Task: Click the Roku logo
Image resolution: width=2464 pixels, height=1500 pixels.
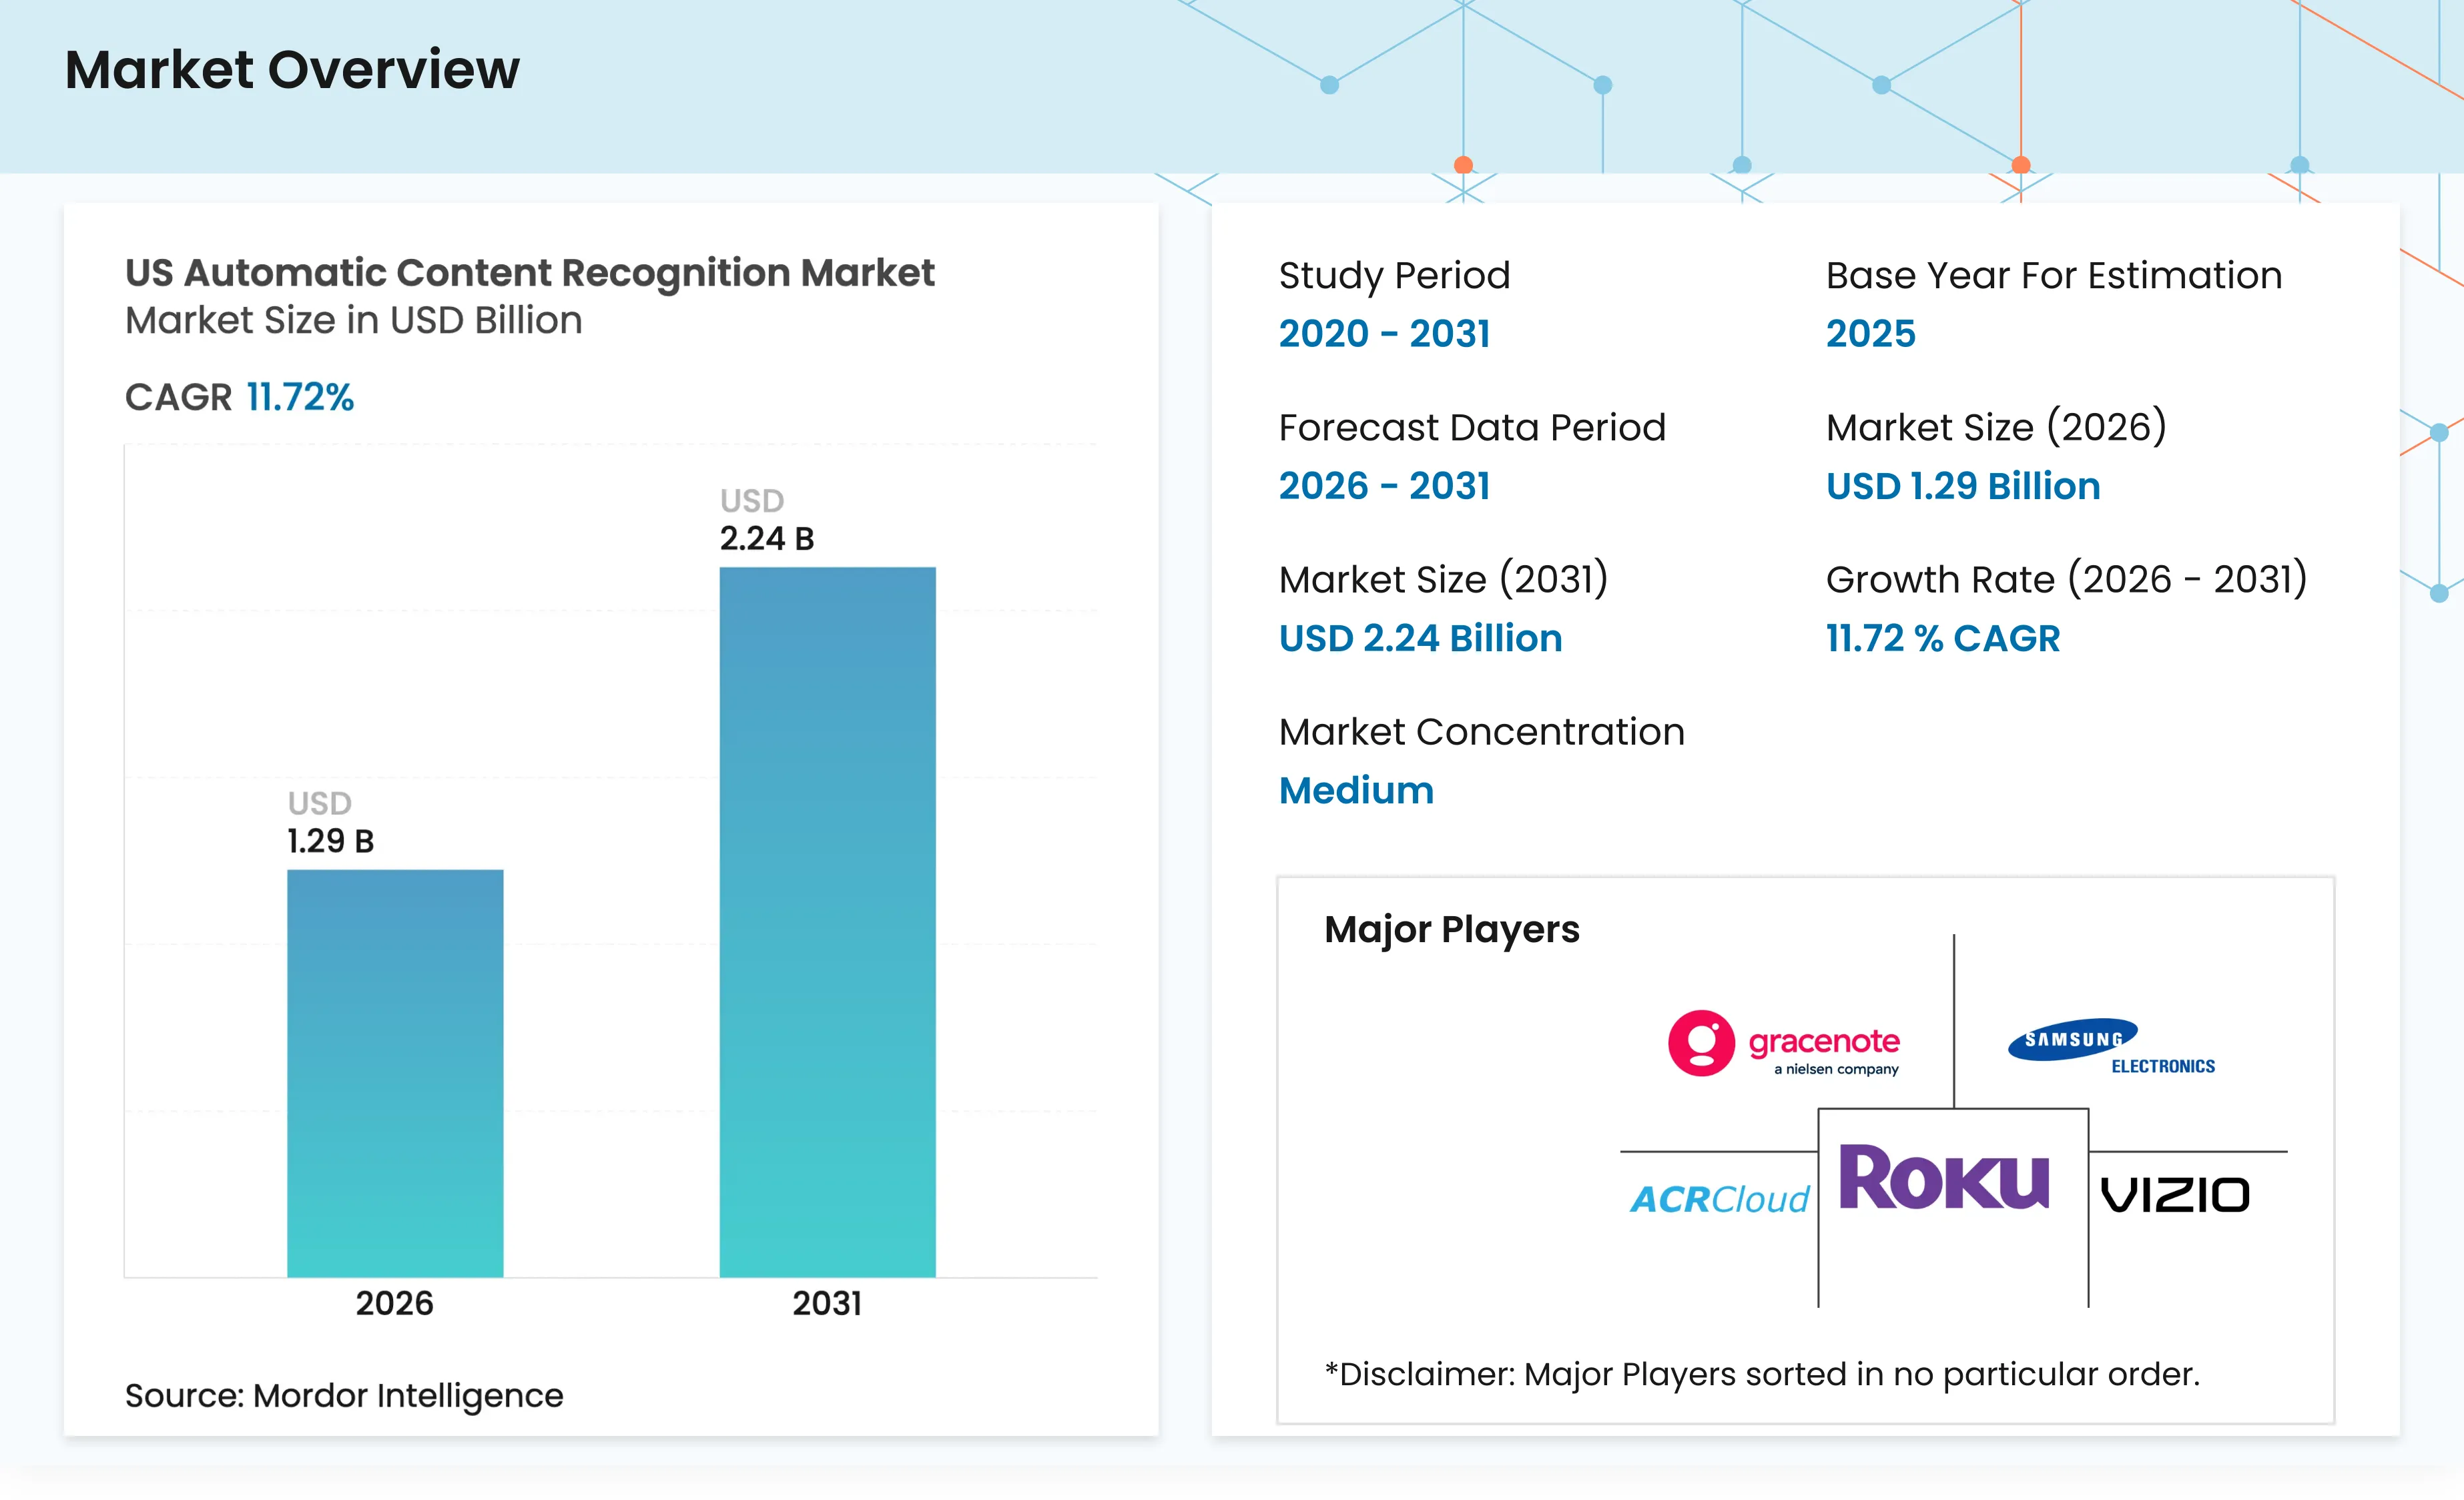Action: click(1944, 1177)
